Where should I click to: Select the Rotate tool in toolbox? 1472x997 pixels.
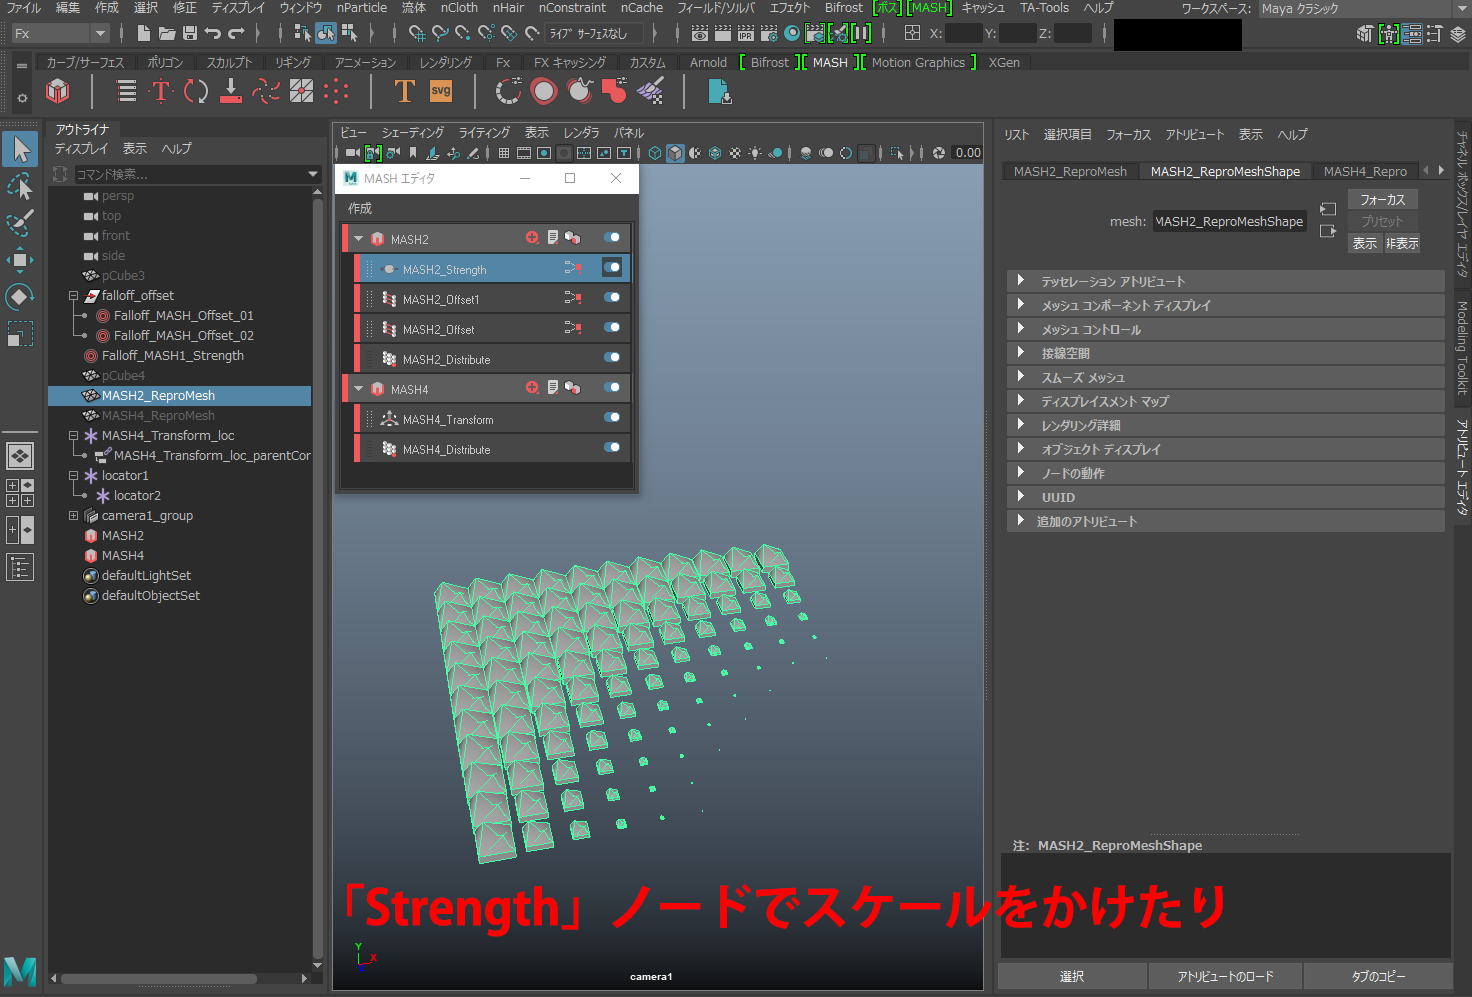pos(20,297)
